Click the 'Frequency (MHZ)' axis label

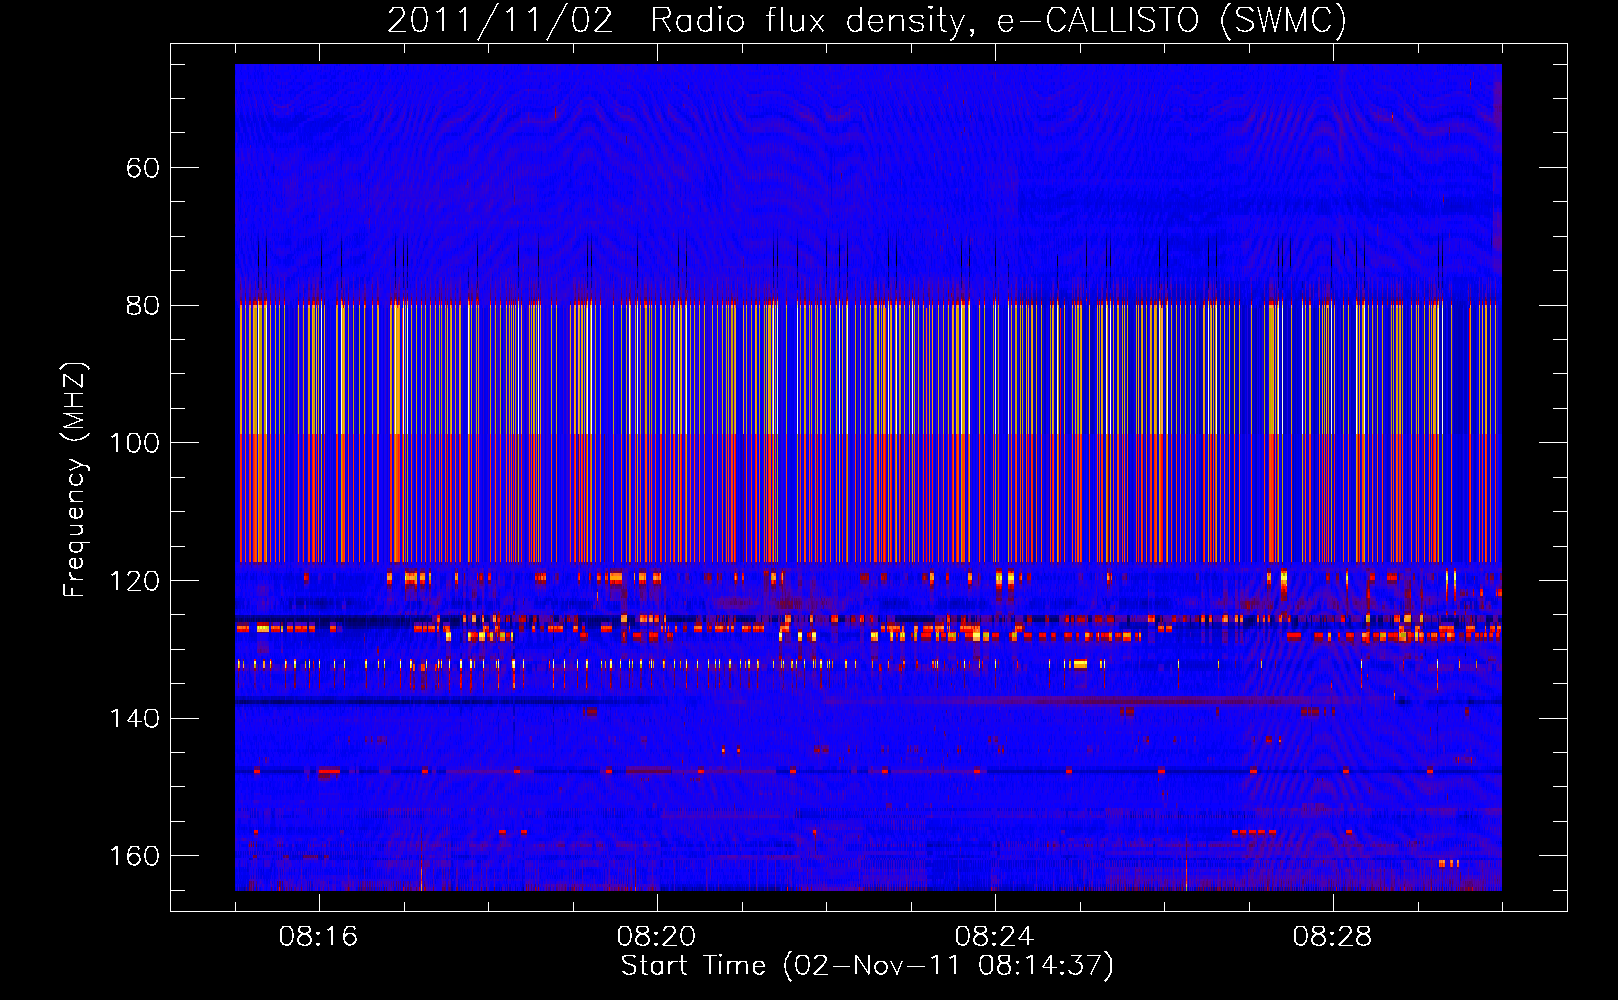point(75,480)
